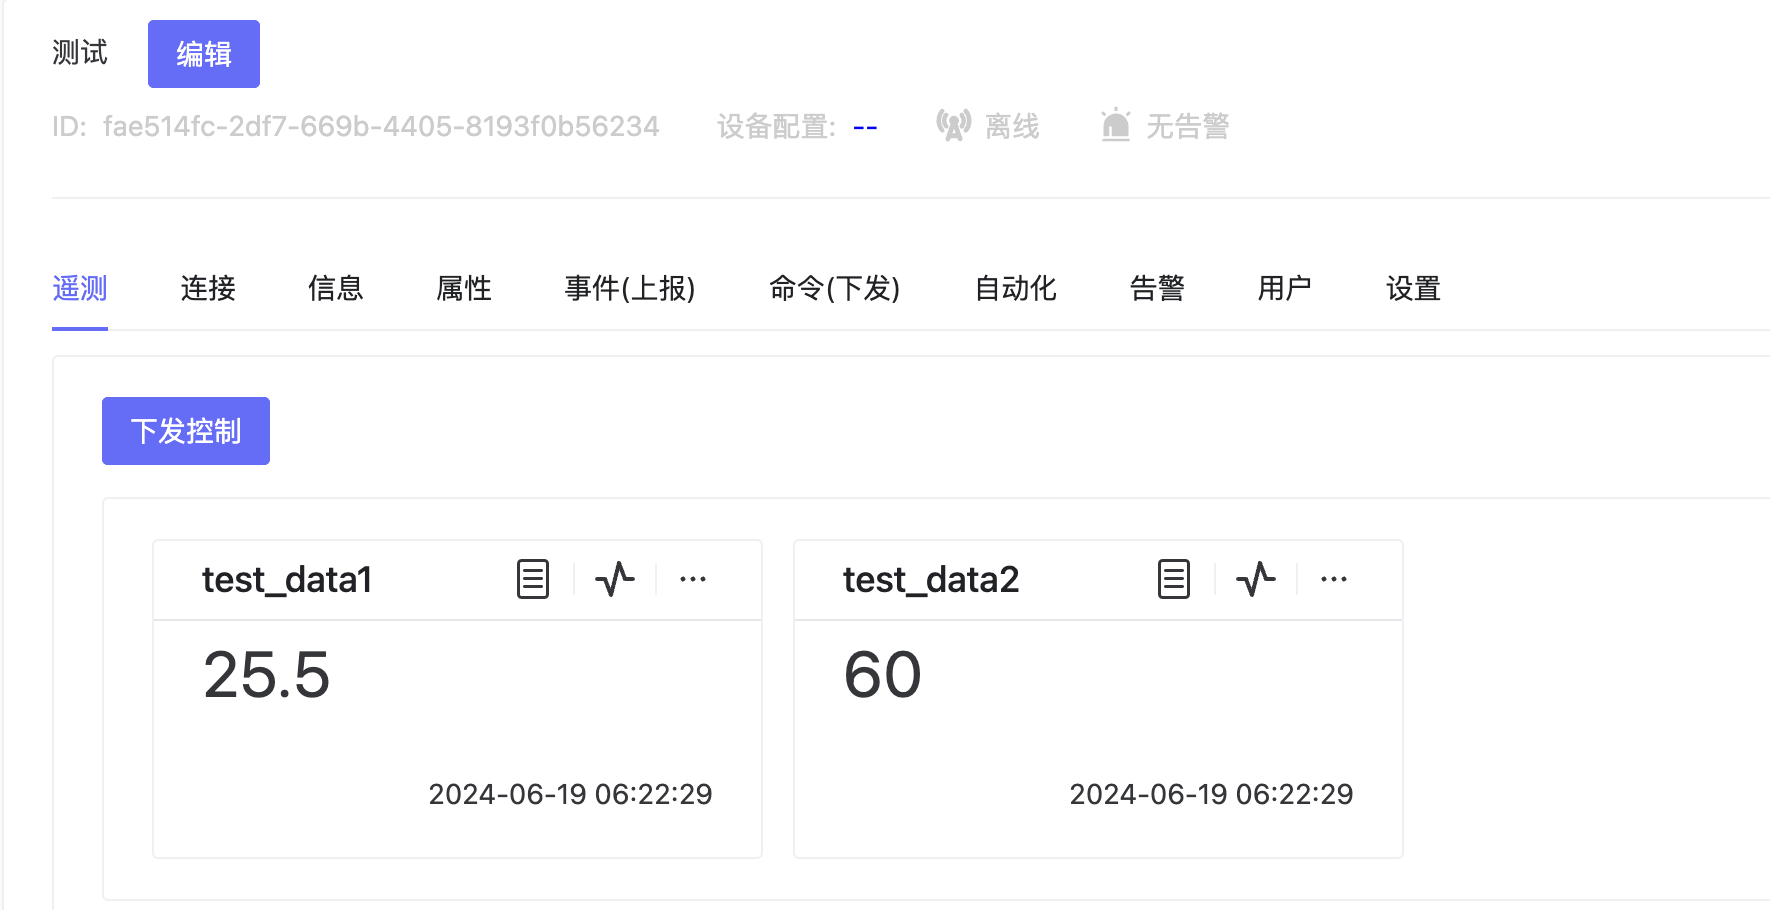Click the 编辑 button
This screenshot has width=1770, height=910.
coord(203,53)
